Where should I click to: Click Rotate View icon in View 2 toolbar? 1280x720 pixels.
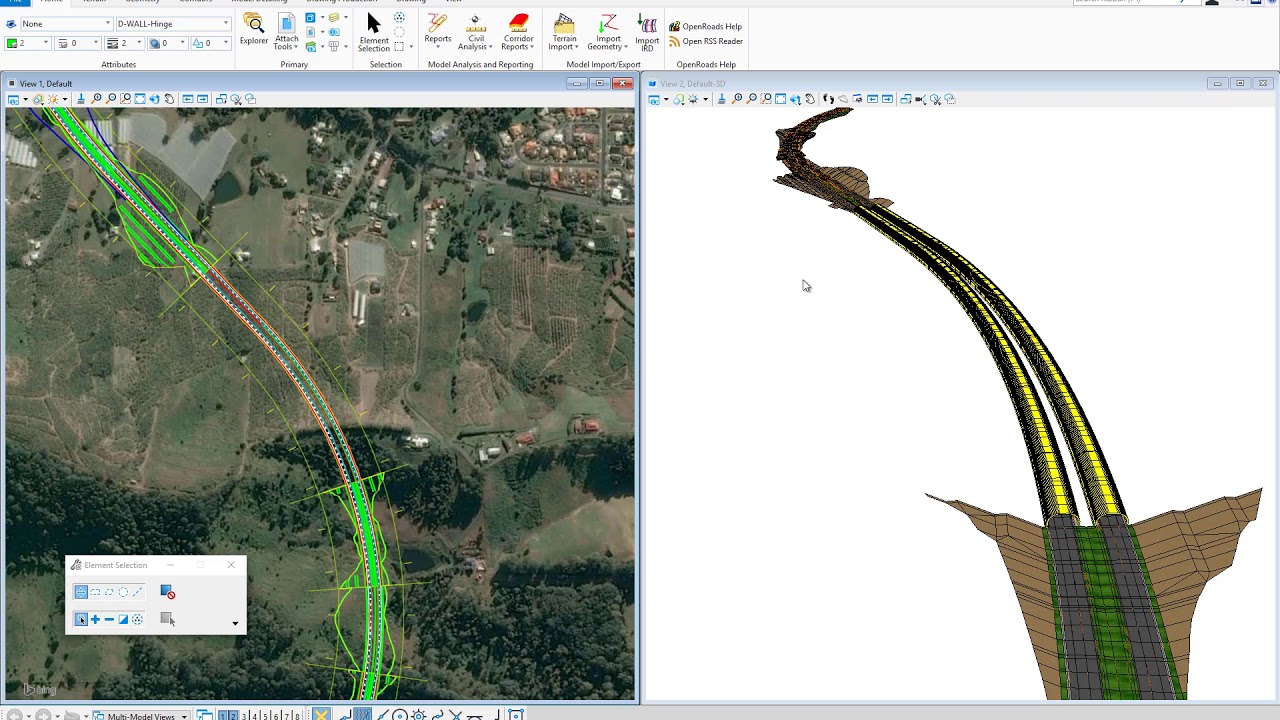click(x=795, y=99)
